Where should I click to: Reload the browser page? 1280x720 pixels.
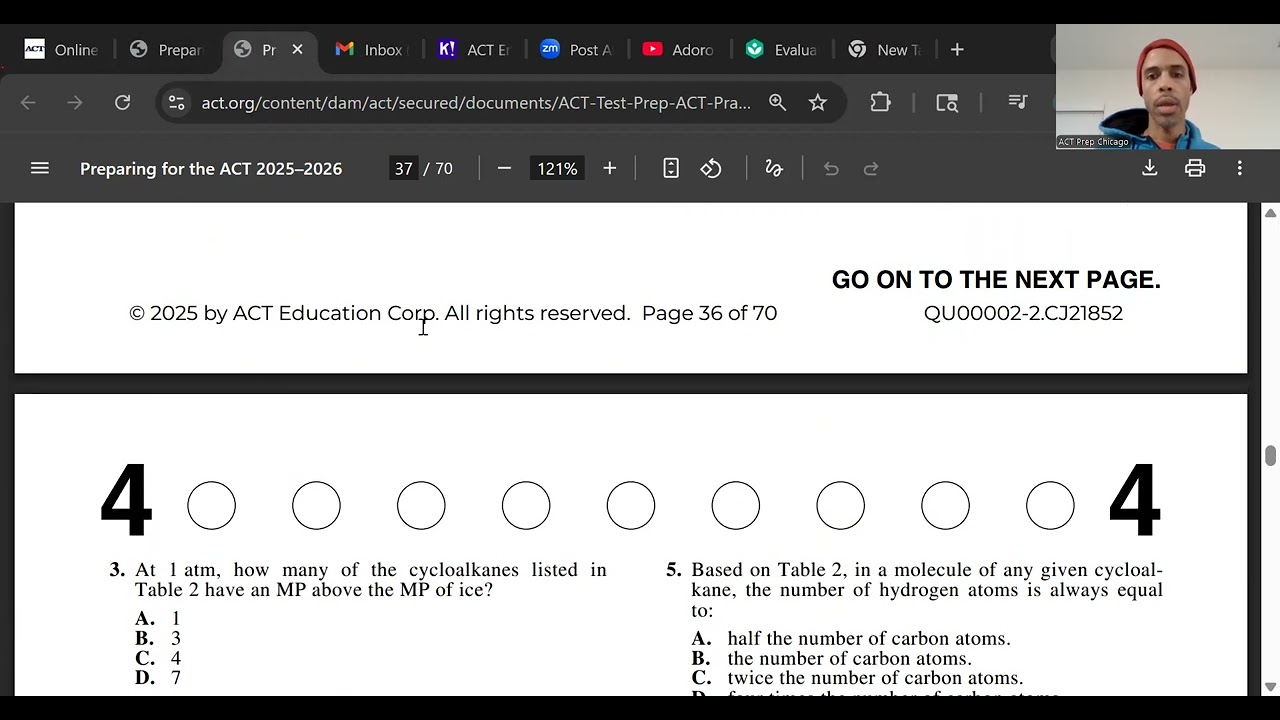point(122,102)
